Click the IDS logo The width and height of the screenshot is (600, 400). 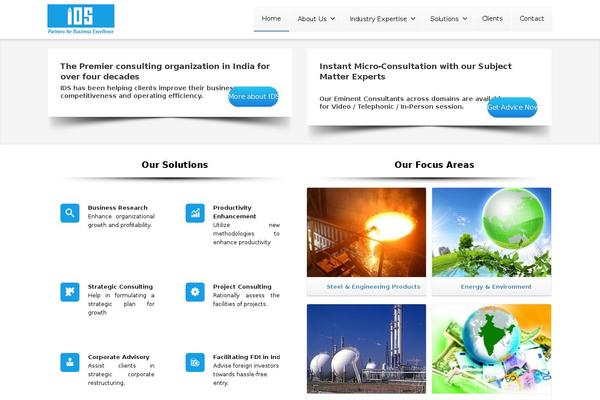point(81,19)
